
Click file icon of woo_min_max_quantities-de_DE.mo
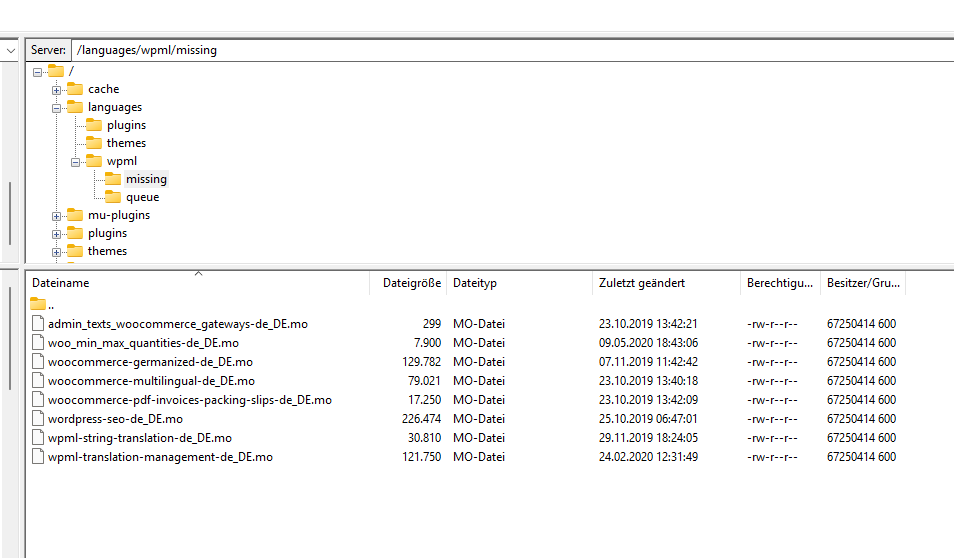click(x=38, y=343)
